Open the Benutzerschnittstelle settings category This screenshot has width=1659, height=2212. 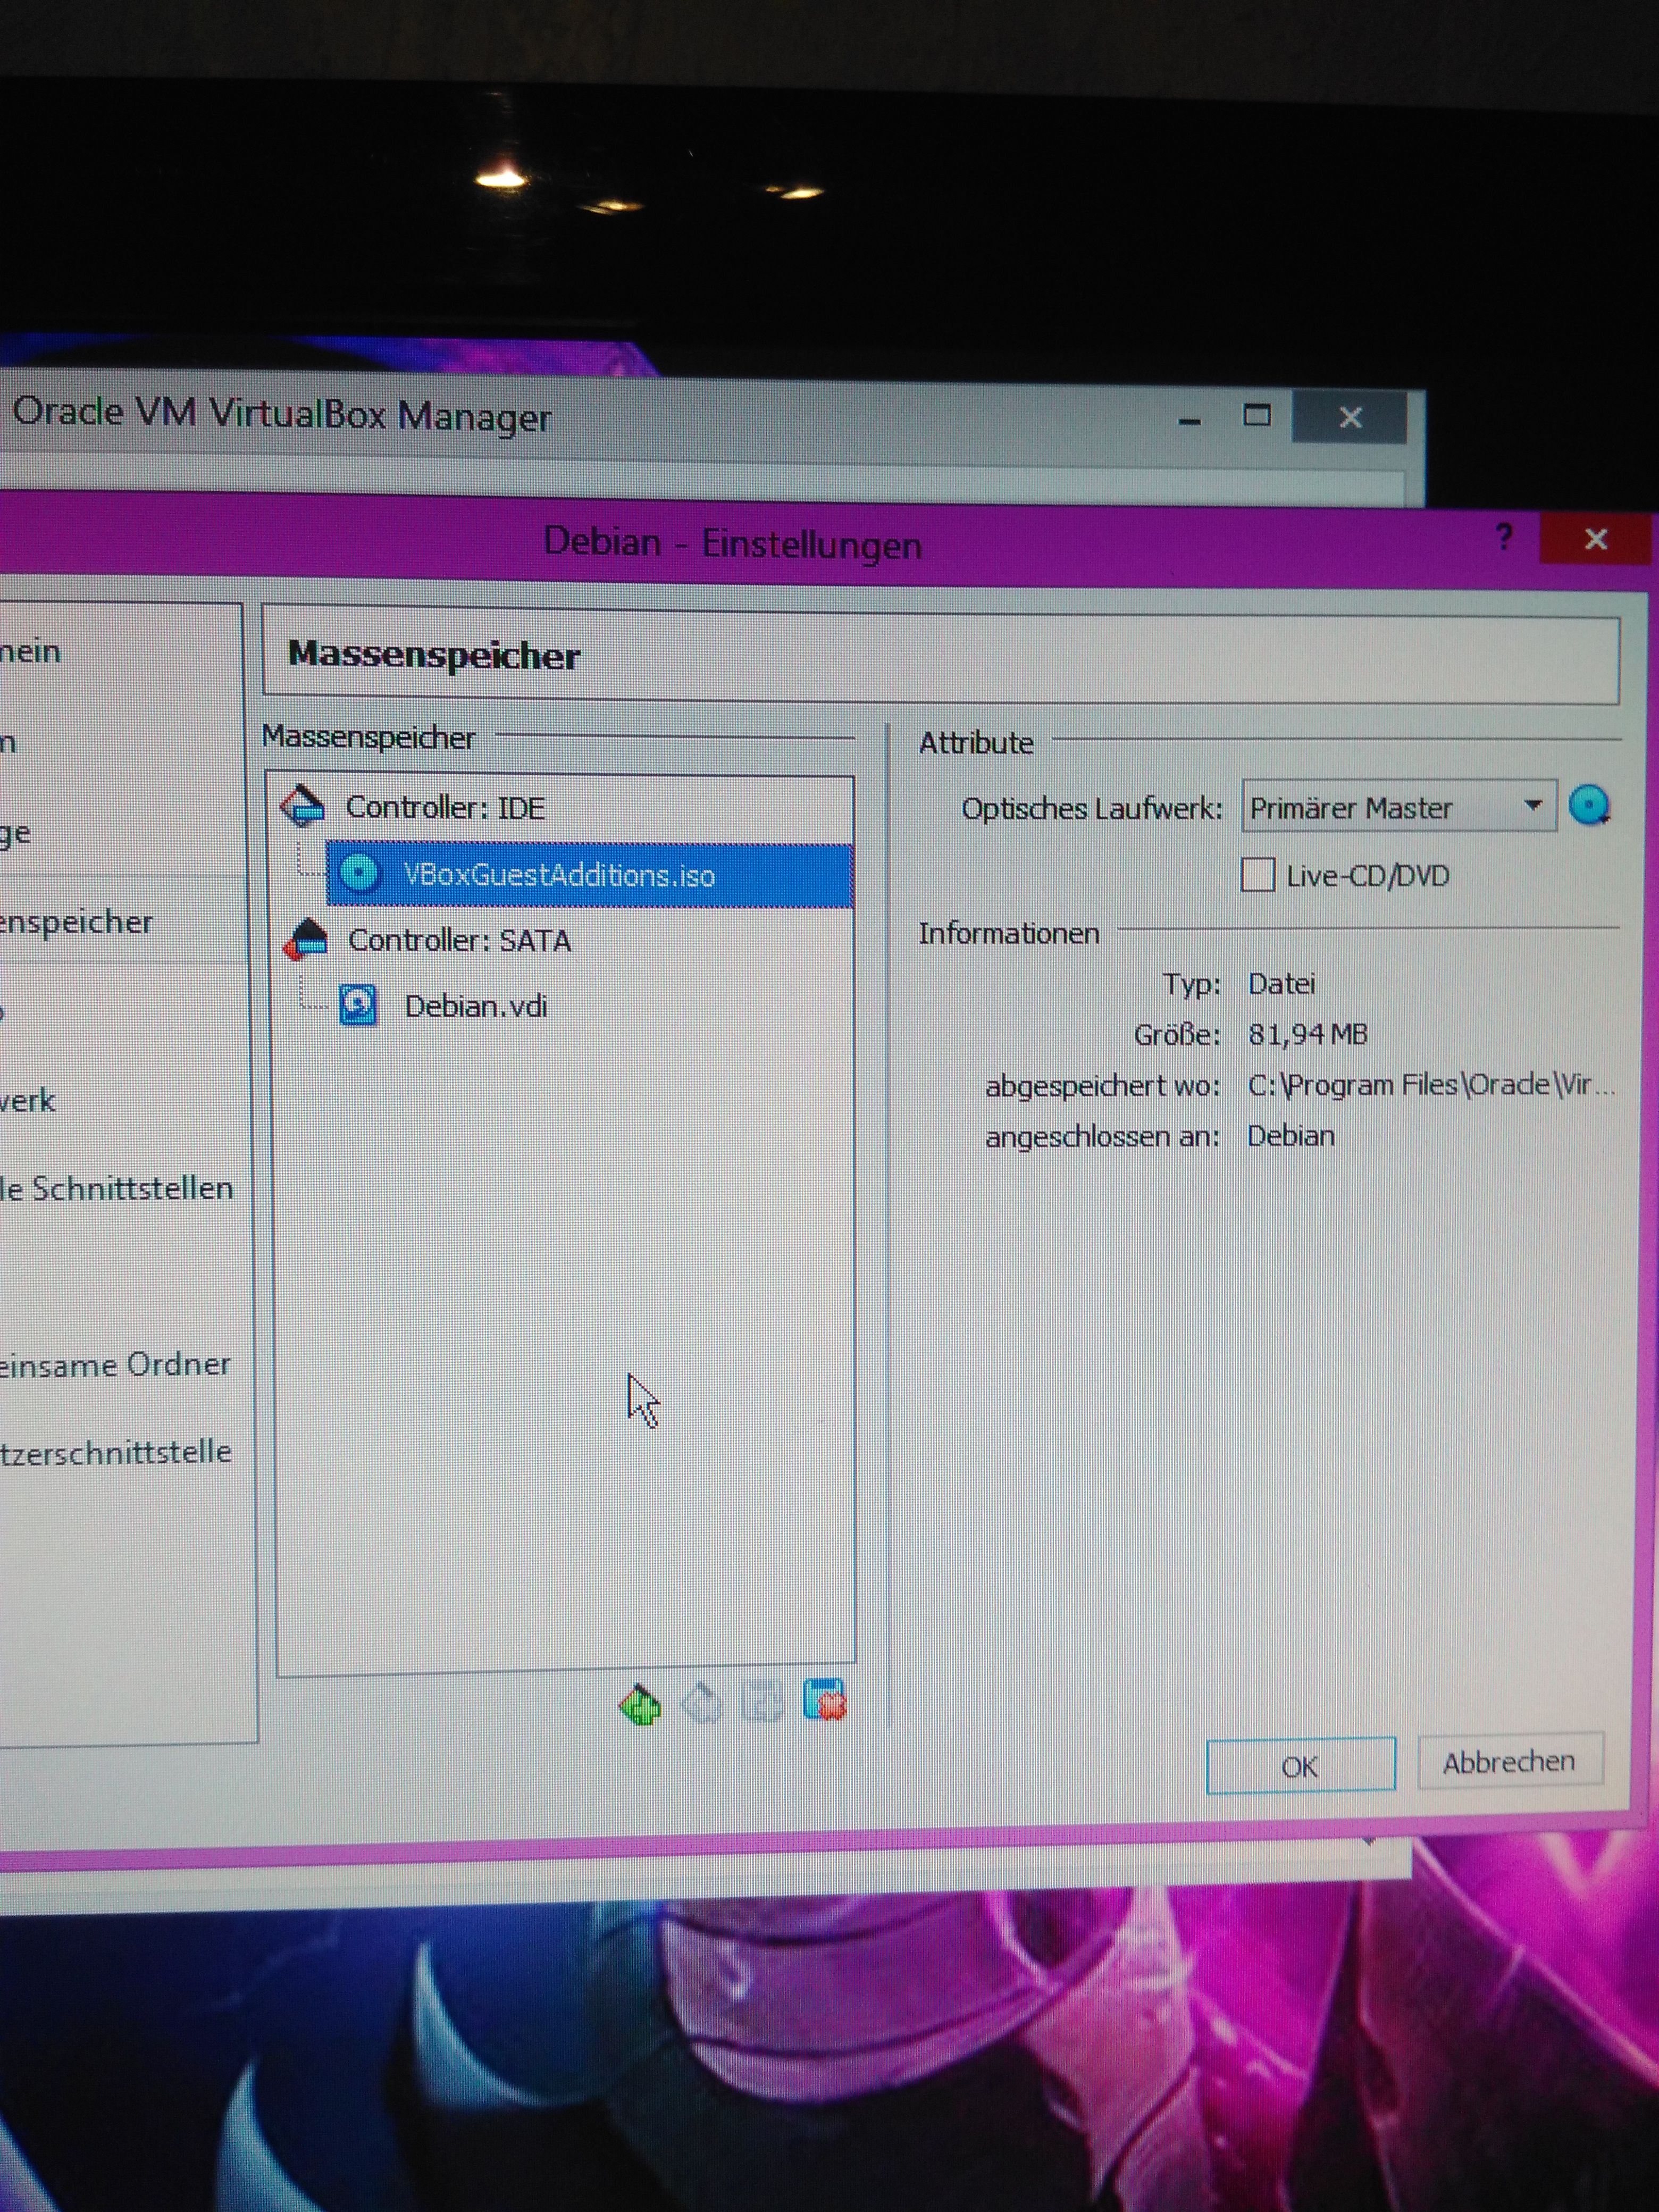[x=116, y=1451]
